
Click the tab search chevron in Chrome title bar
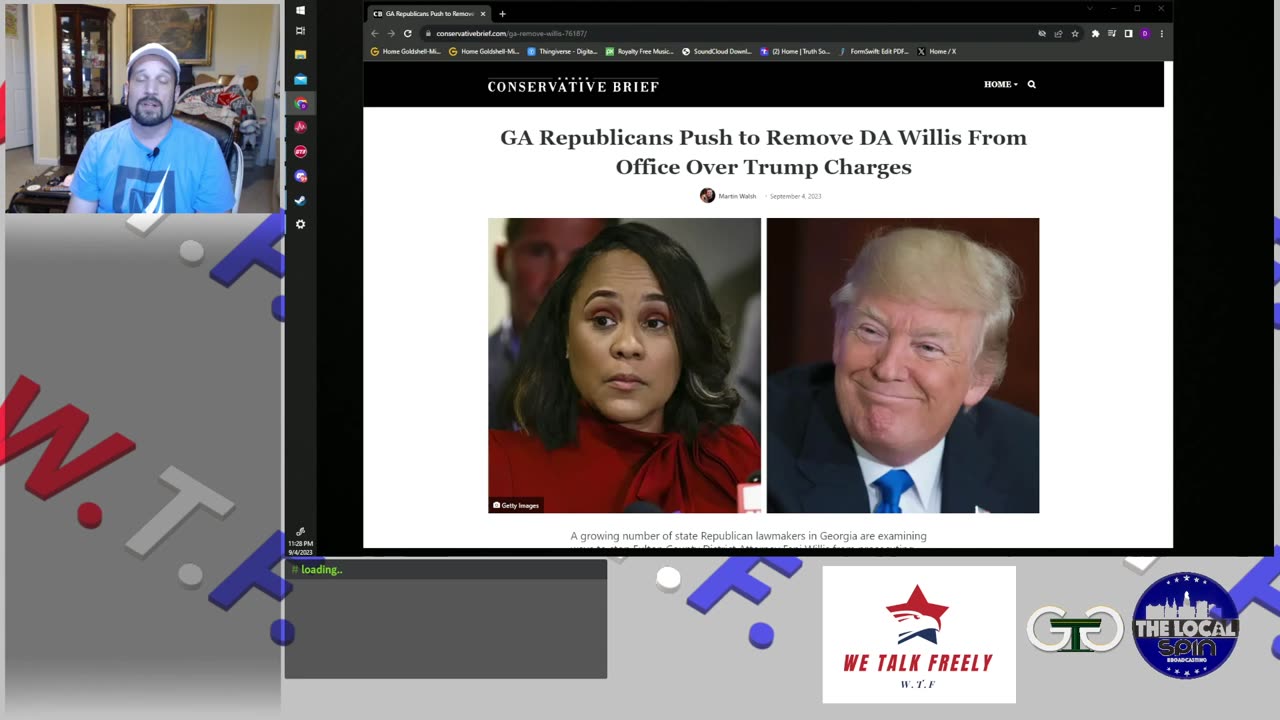click(x=1090, y=8)
